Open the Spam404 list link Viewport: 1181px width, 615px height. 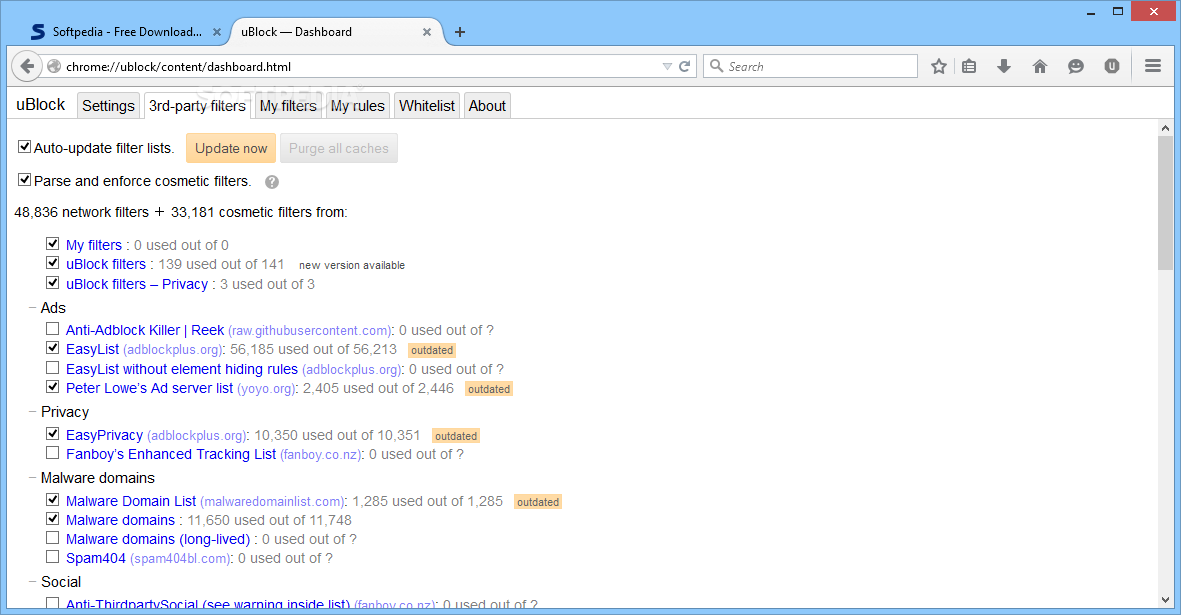96,559
